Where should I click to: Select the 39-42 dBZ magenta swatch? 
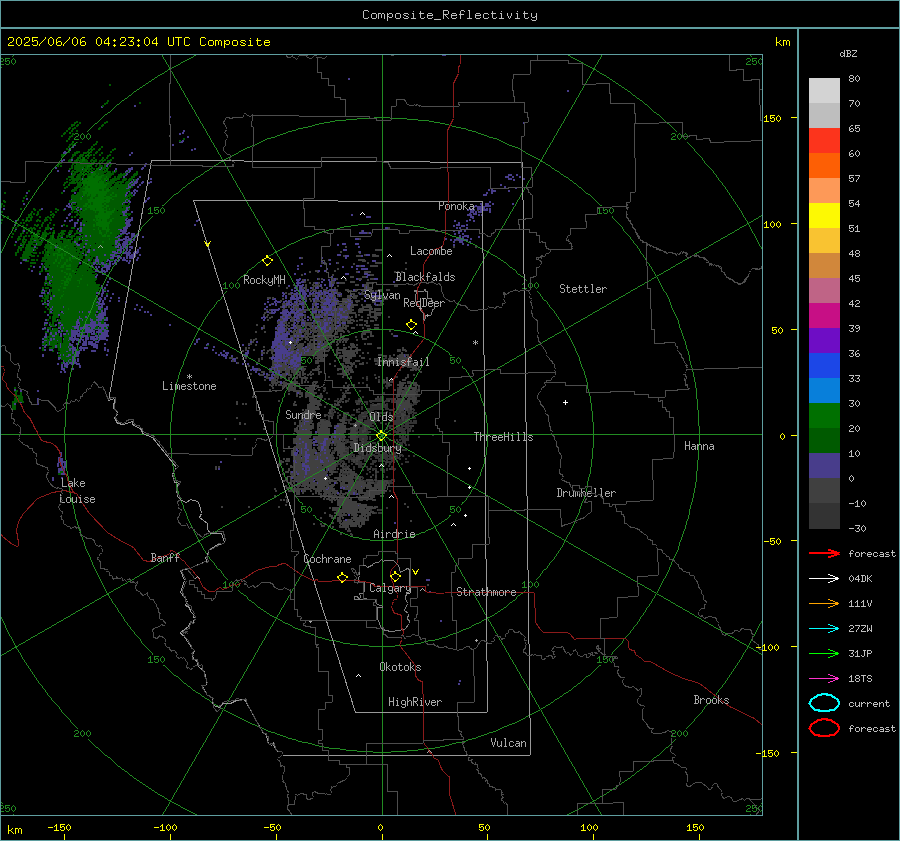click(x=824, y=316)
